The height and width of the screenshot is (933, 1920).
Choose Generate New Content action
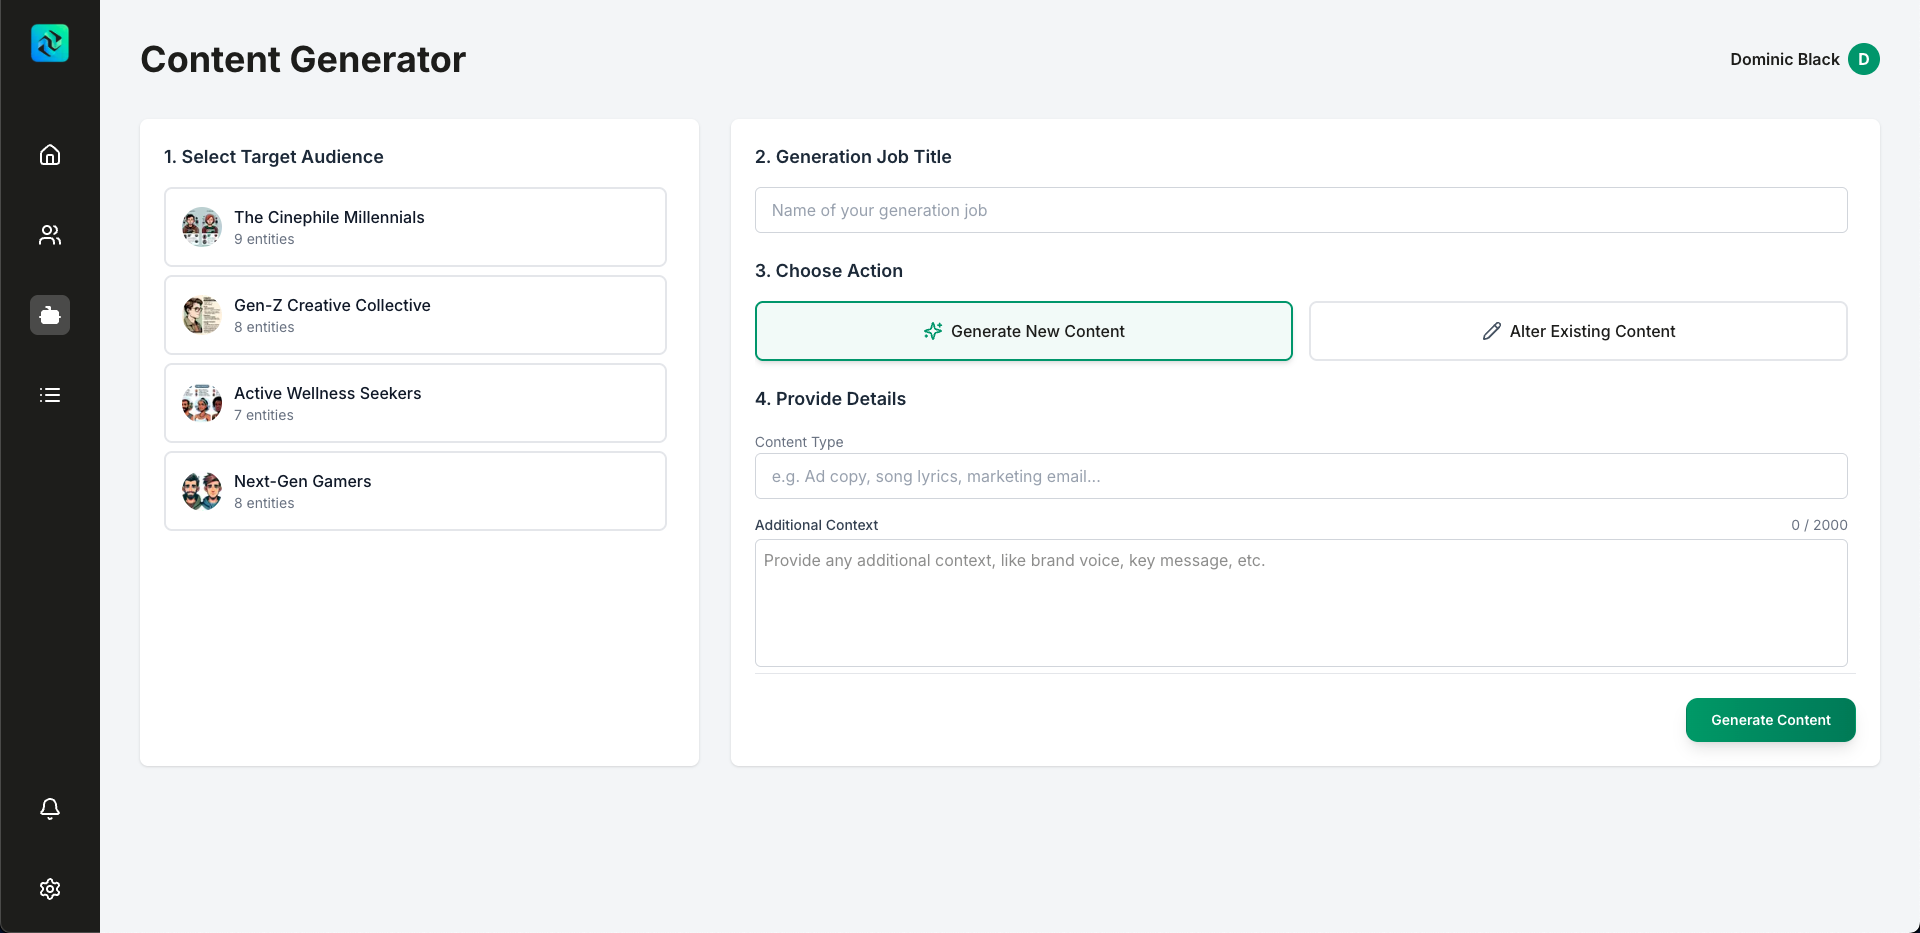point(1023,331)
